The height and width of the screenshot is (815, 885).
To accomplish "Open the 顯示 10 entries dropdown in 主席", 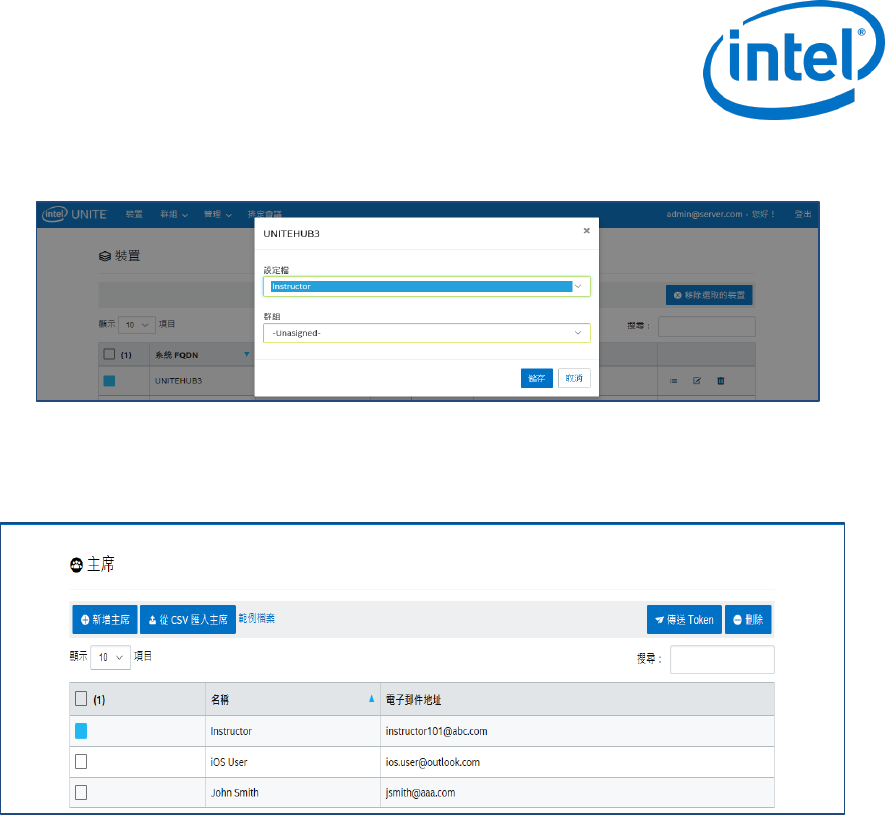I will coord(110,657).
